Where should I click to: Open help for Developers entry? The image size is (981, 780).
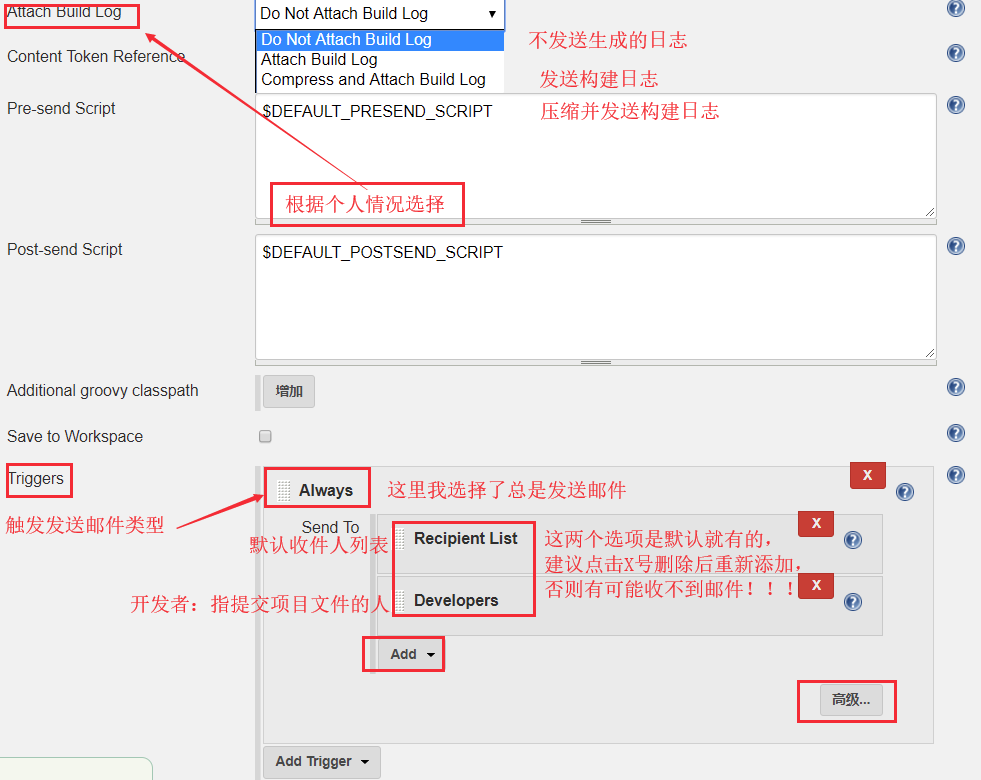click(853, 602)
